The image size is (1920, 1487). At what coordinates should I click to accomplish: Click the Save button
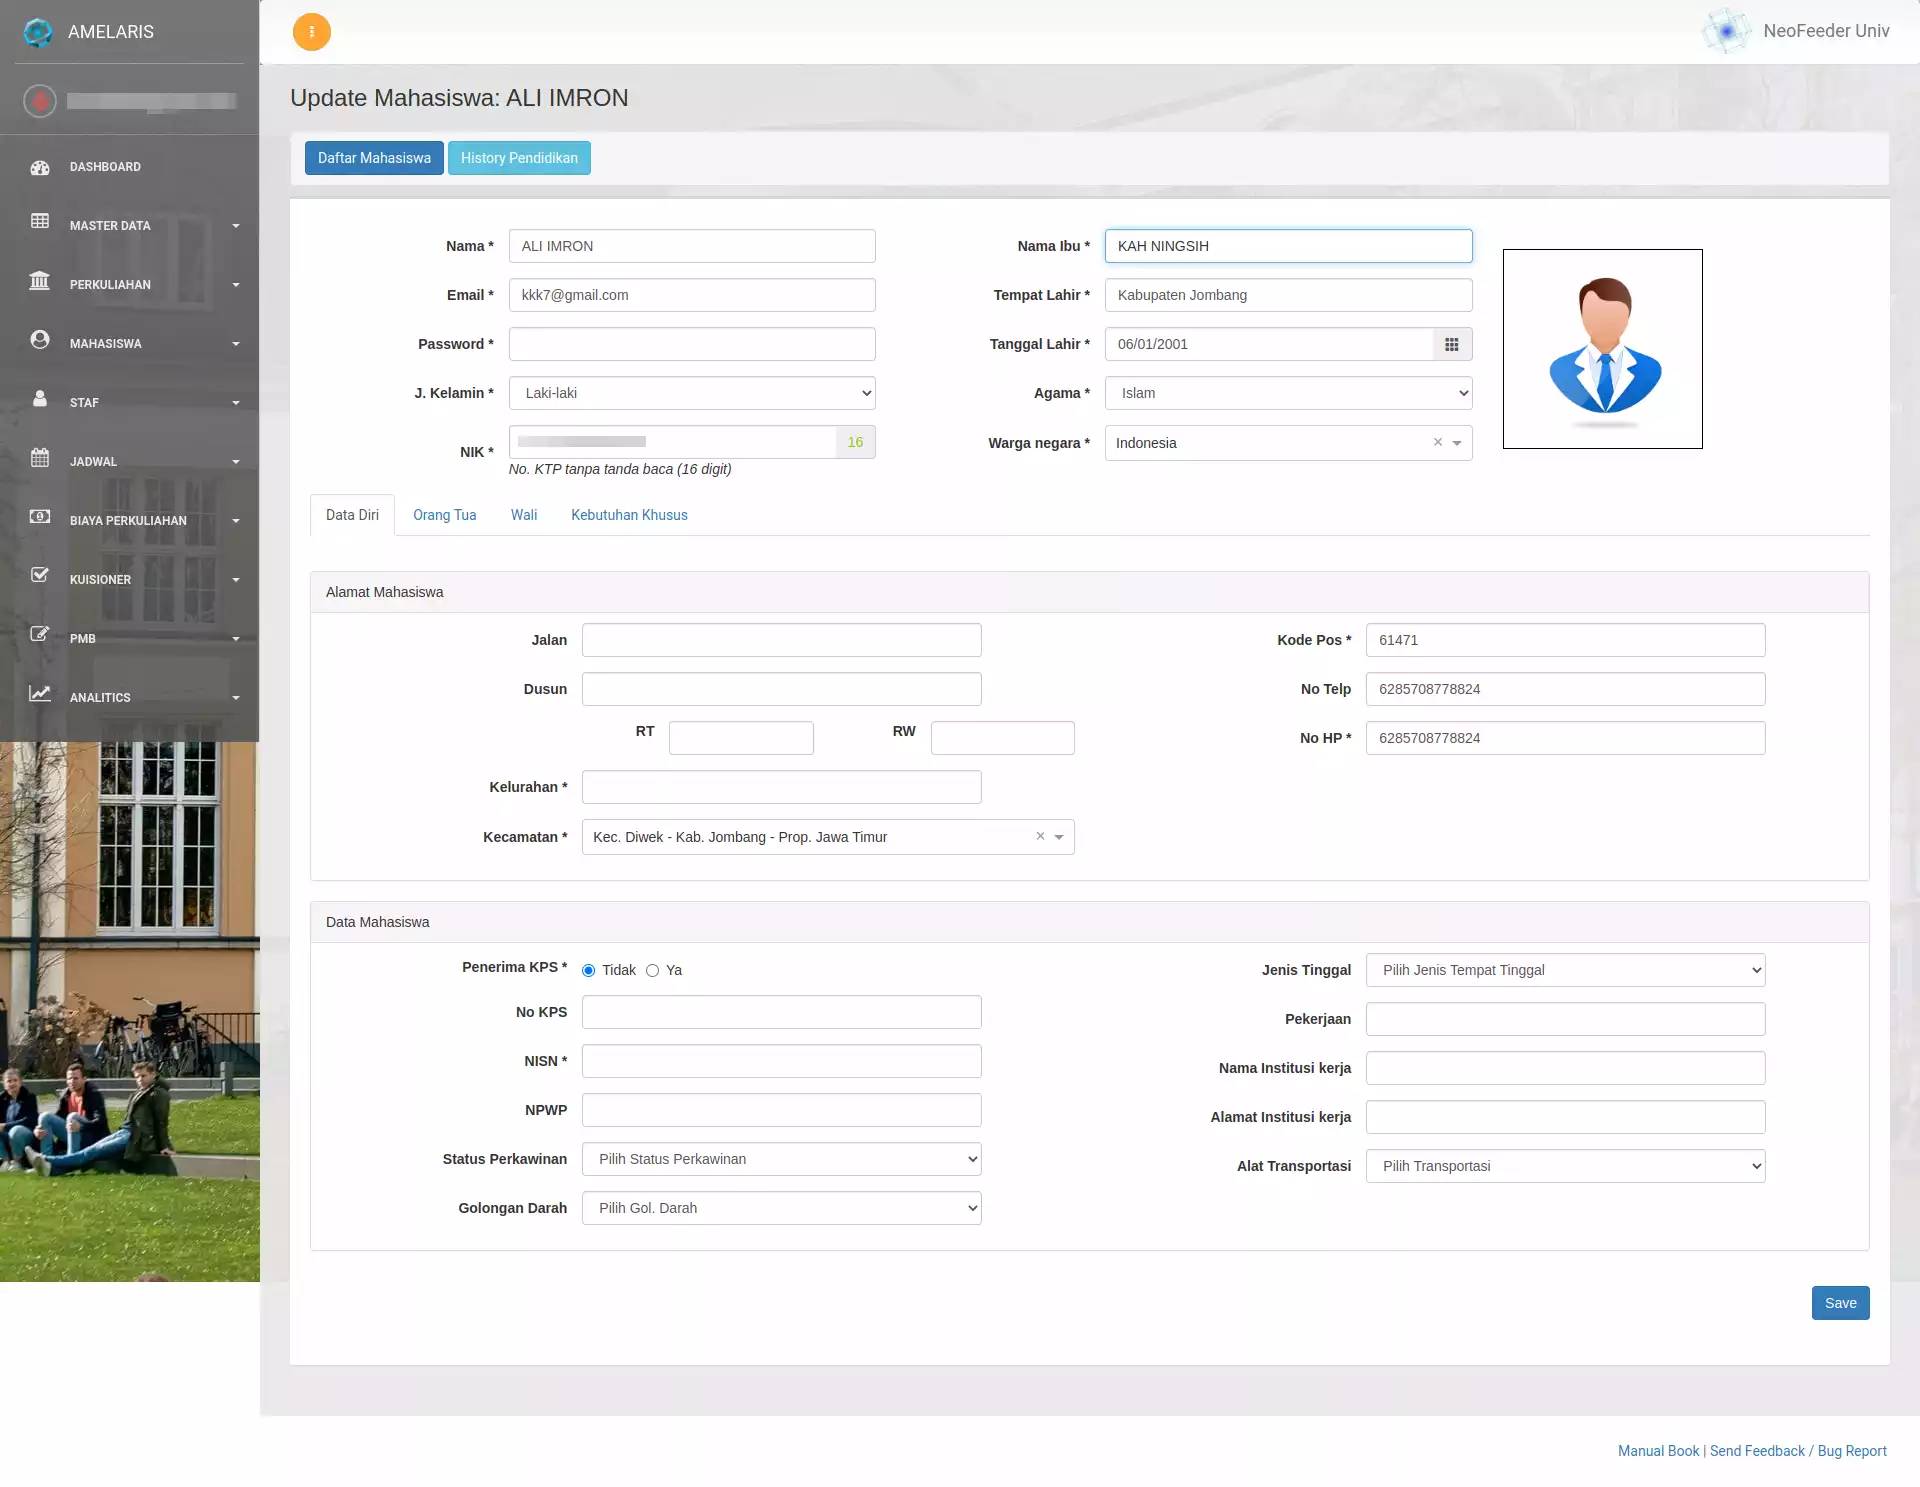(x=1840, y=1303)
